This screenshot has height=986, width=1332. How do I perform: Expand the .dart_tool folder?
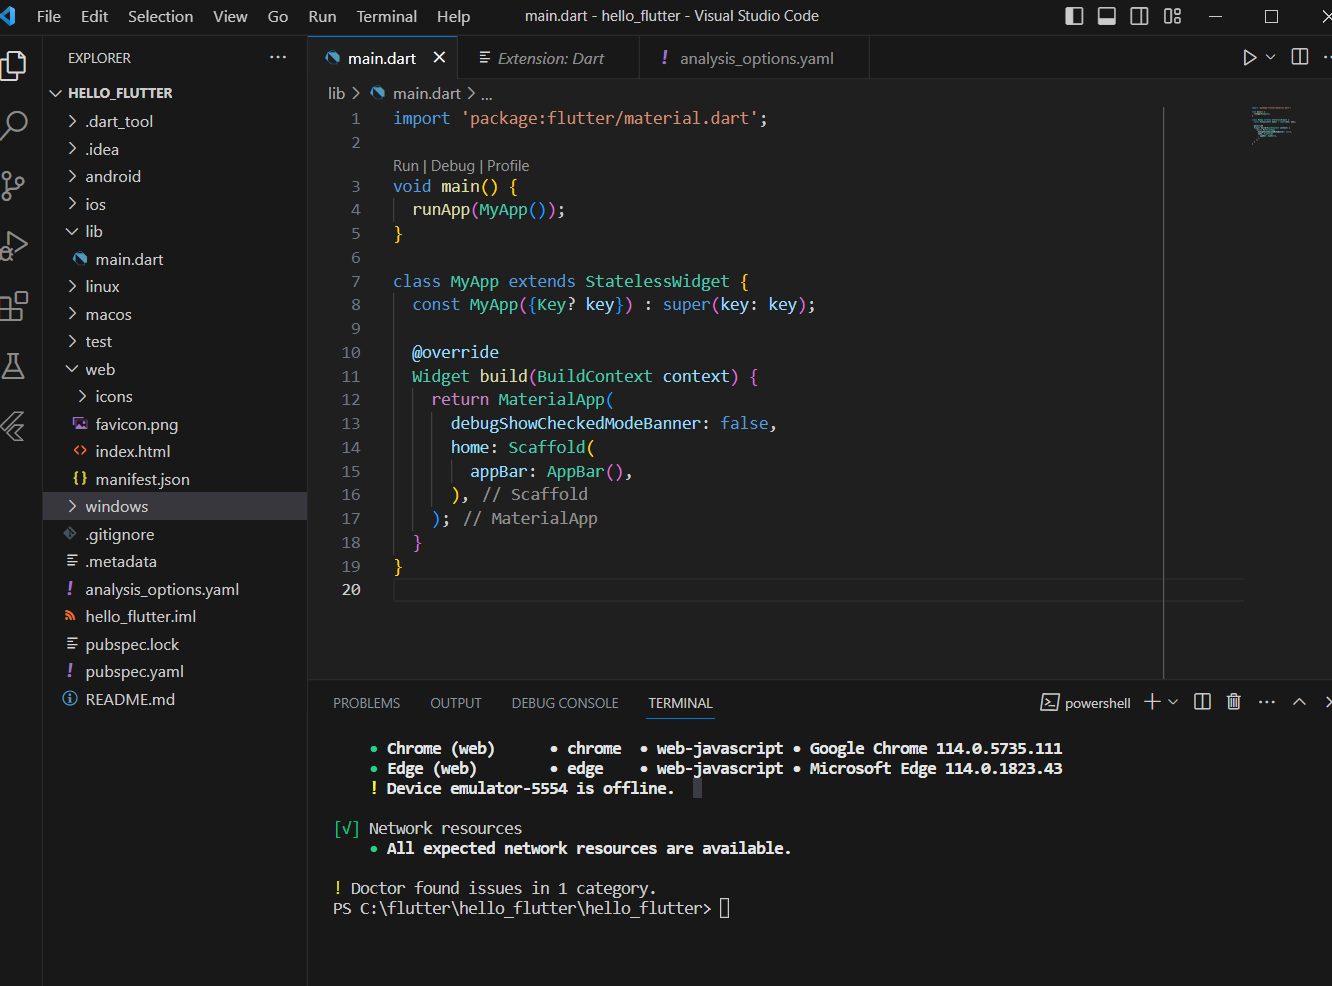point(175,121)
